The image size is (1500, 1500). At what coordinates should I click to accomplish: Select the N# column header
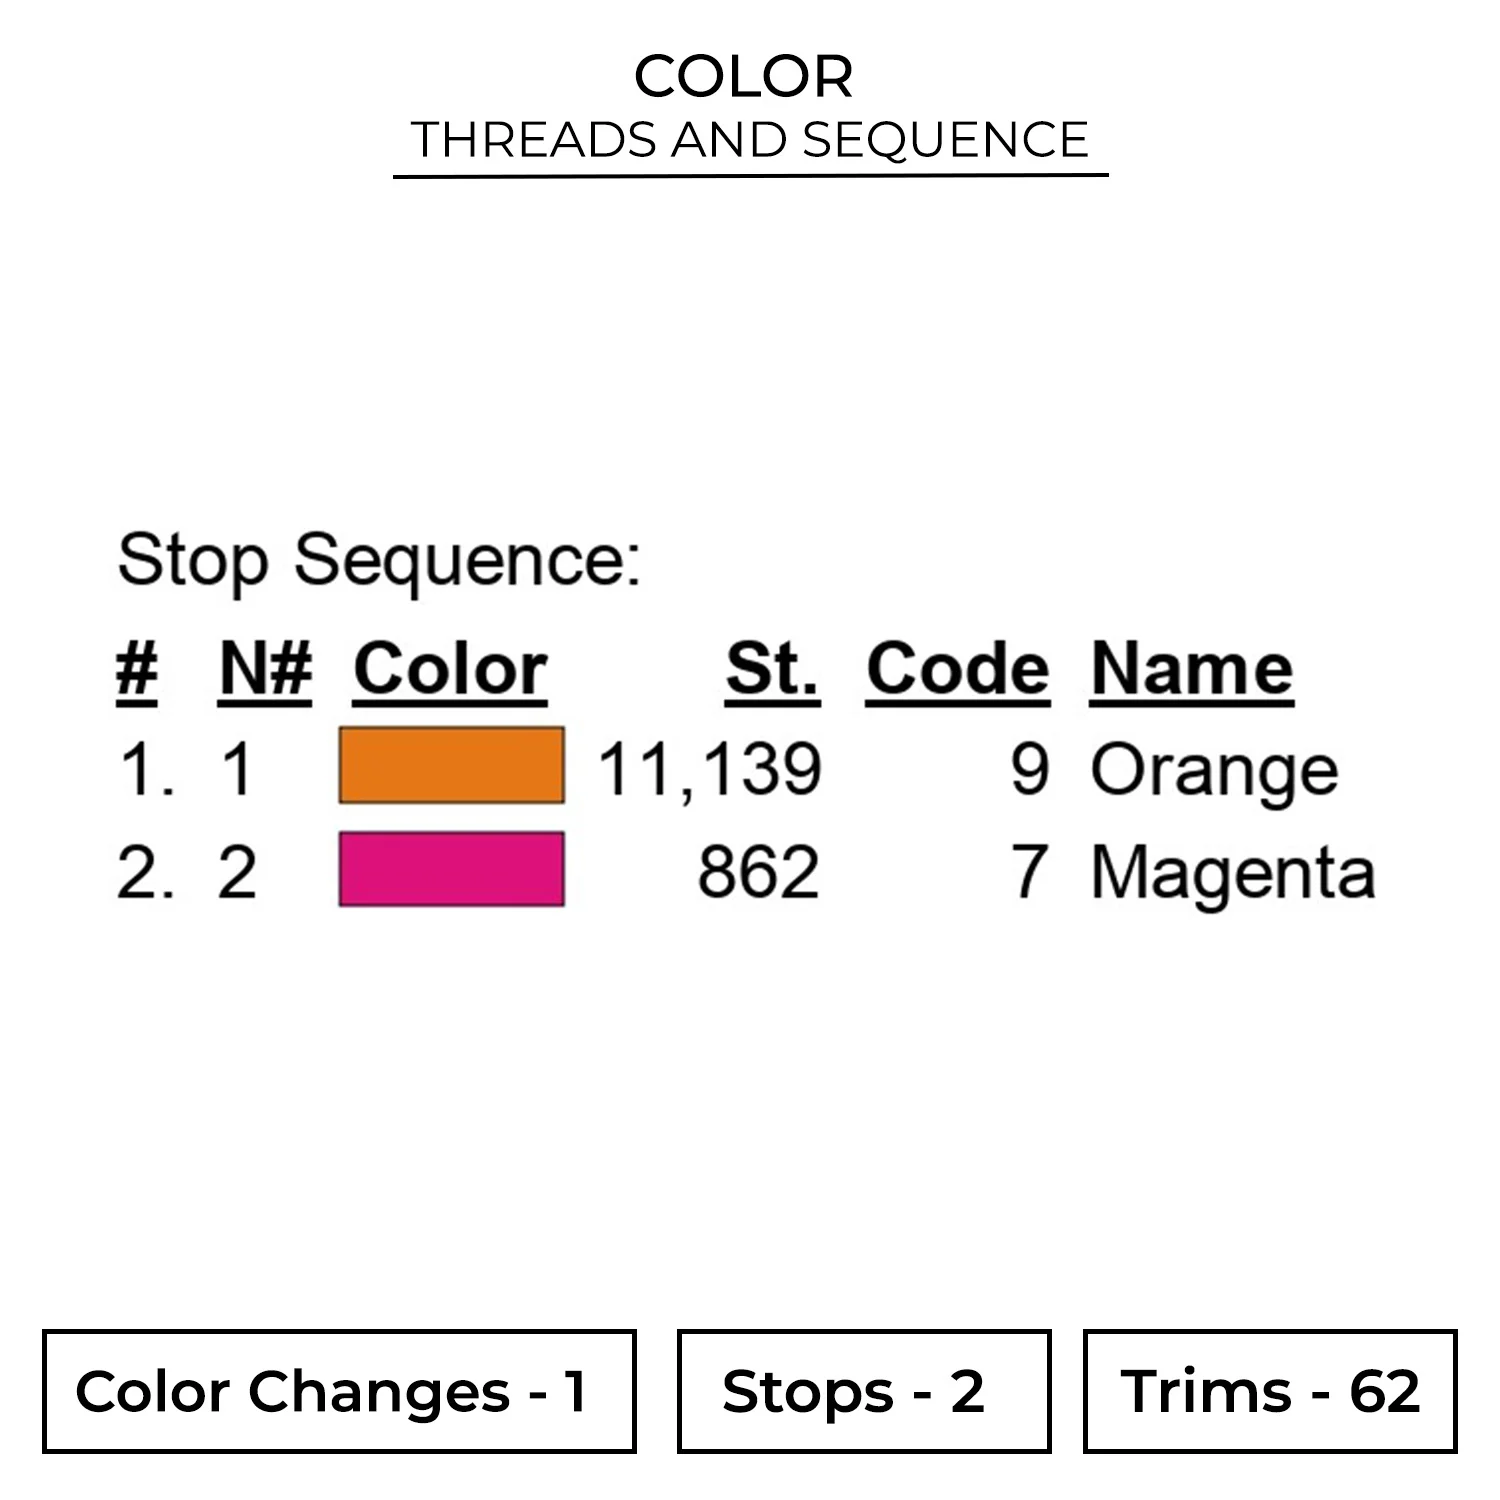point(265,669)
